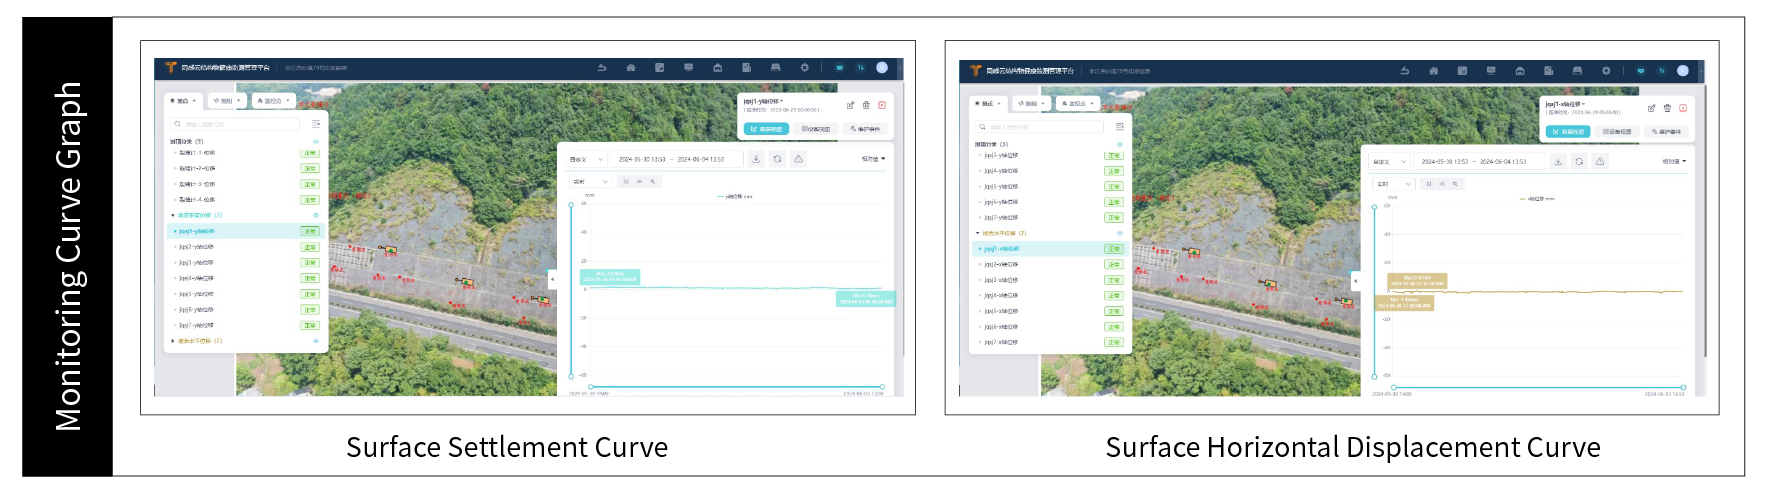
Task: Click warning triangle icon in Surface Settlement chart panel
Action: point(798,159)
